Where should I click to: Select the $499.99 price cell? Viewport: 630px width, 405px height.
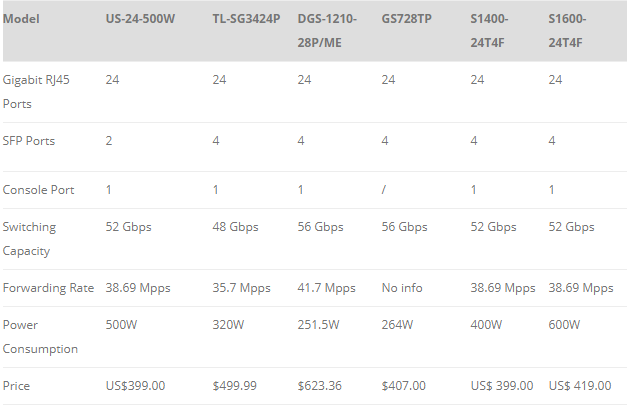[x=235, y=385]
